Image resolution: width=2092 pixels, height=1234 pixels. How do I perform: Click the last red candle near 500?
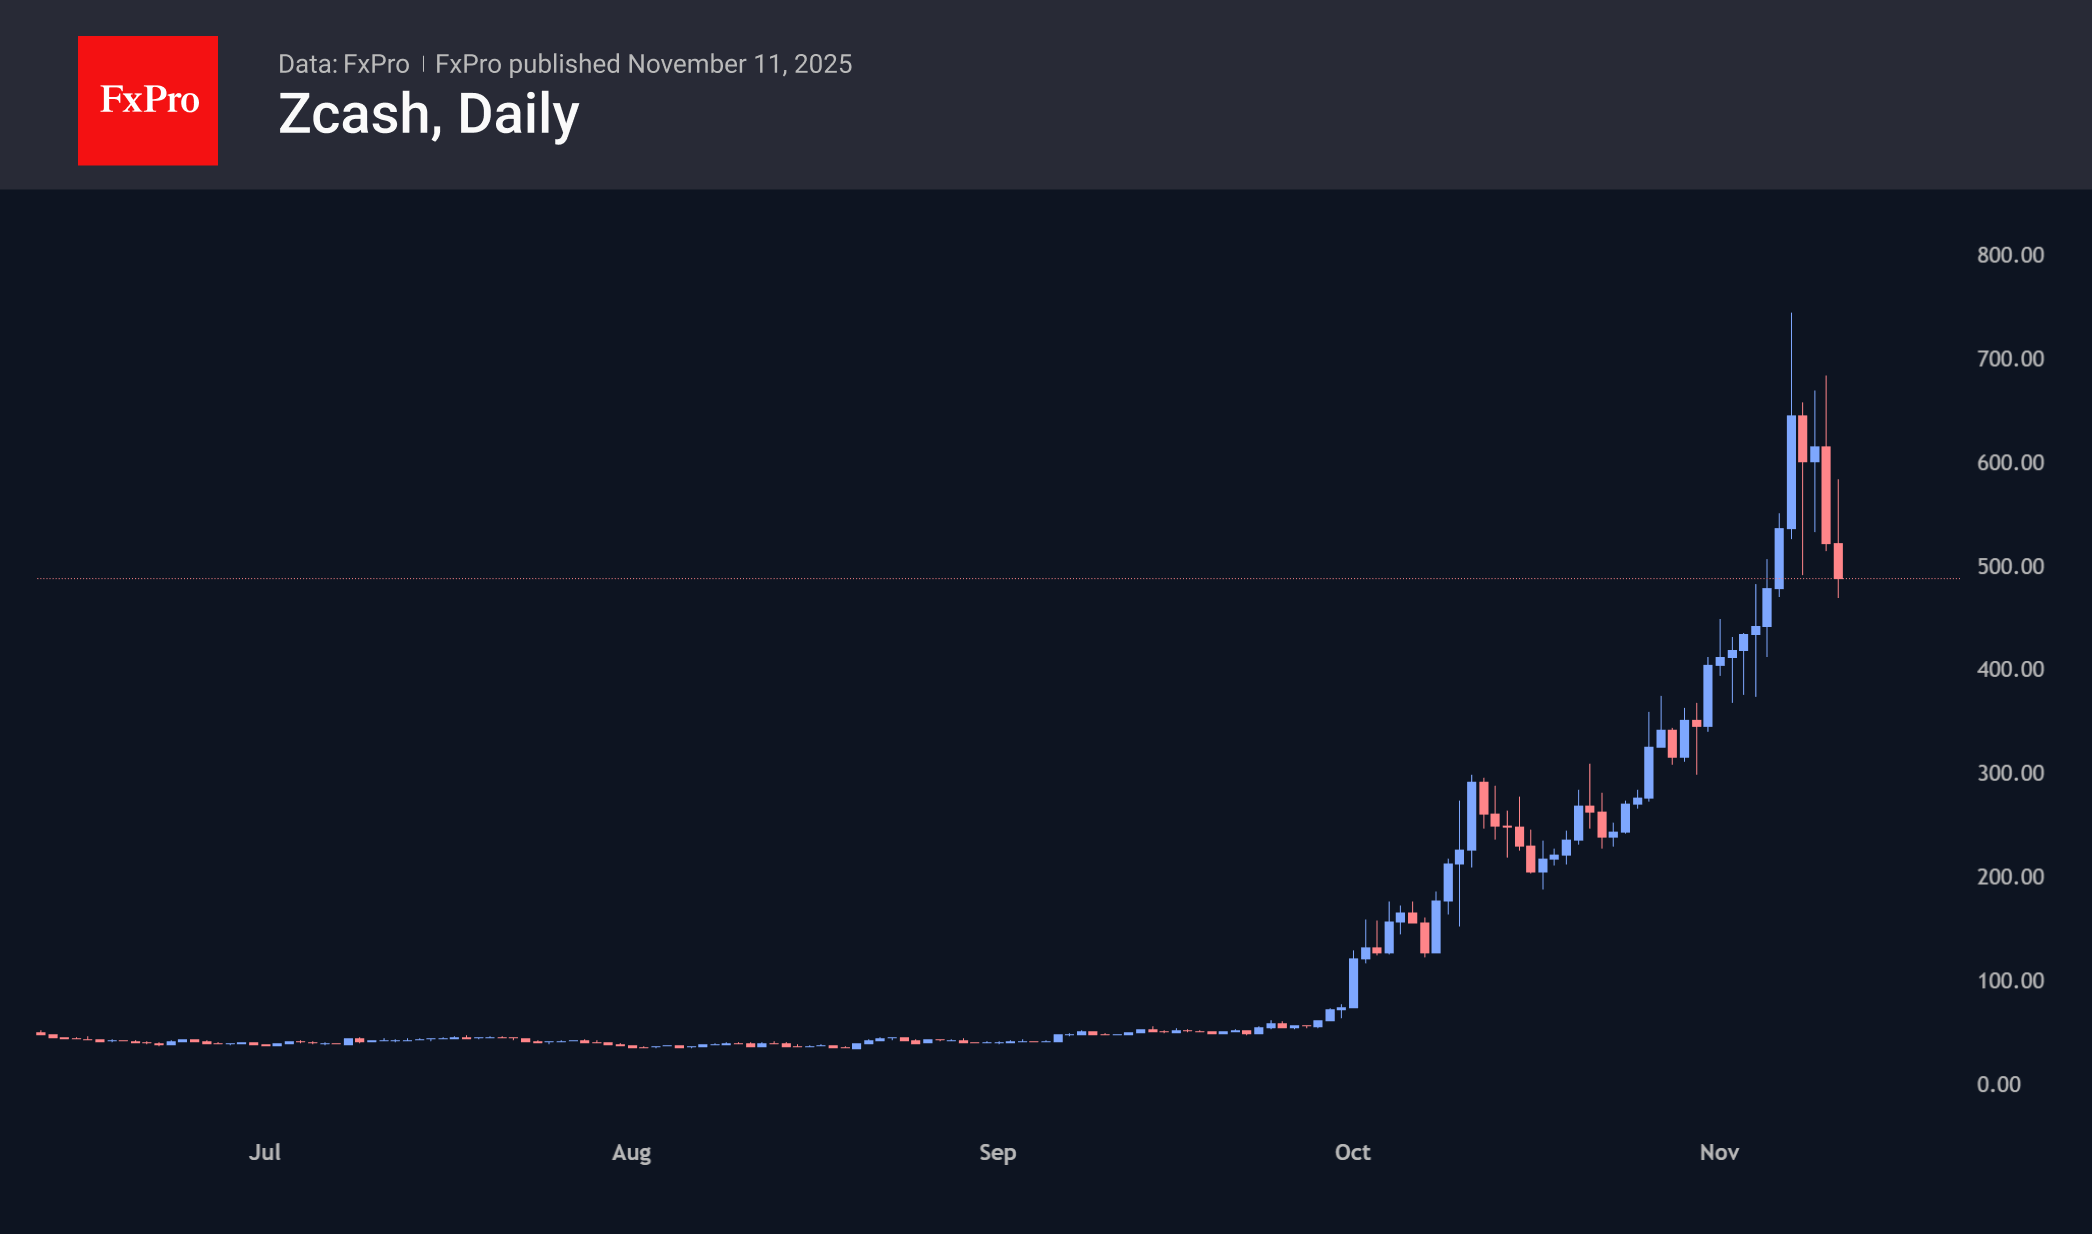(1838, 560)
